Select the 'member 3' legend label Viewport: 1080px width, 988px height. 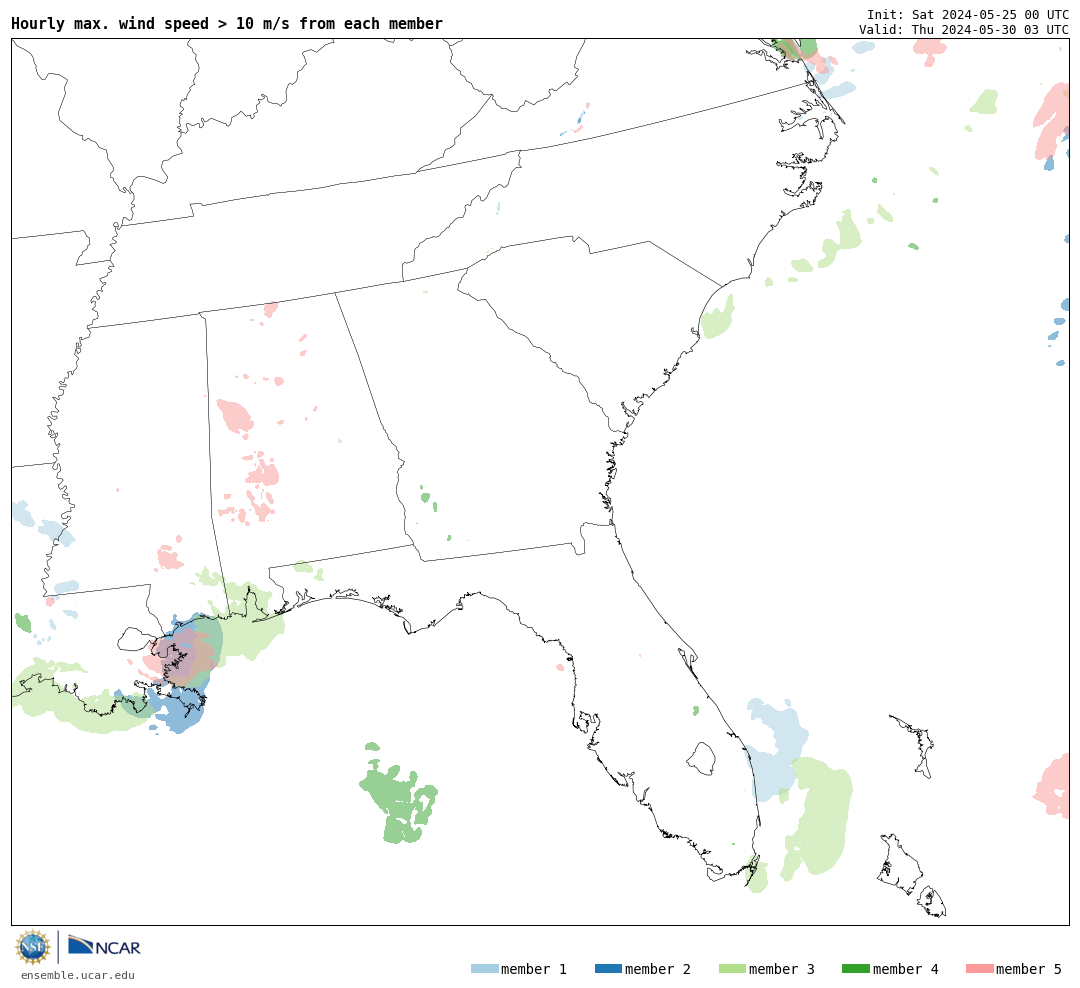click(782, 969)
